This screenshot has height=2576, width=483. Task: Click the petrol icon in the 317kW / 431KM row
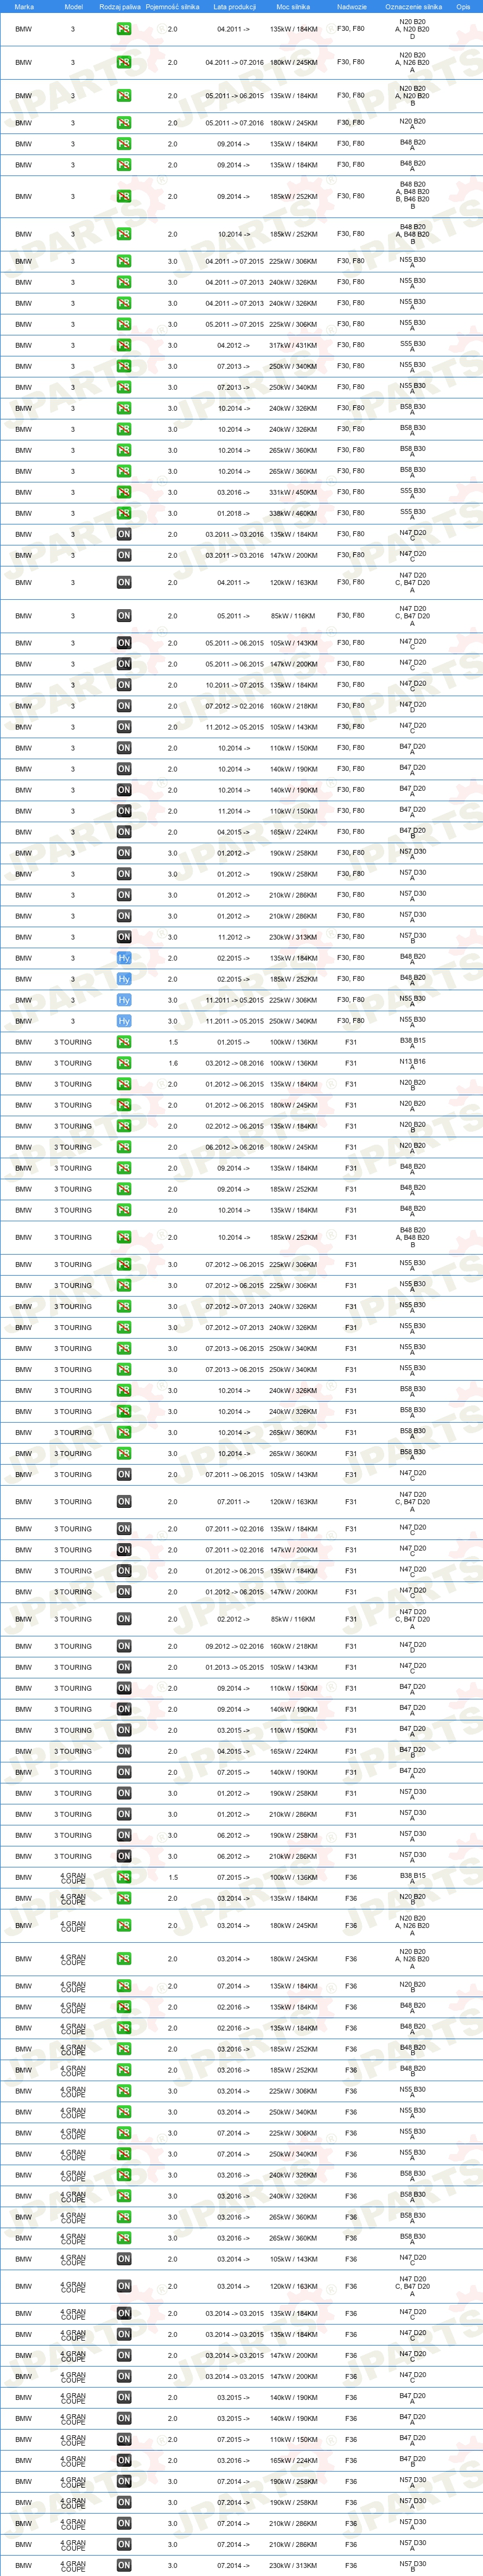click(x=124, y=345)
